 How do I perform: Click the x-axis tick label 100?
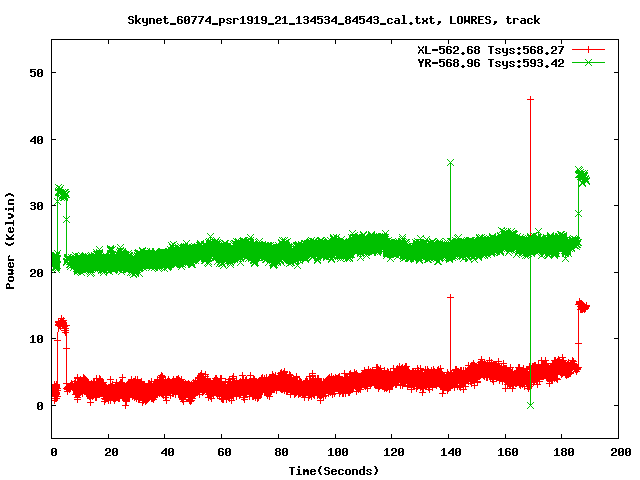338,452
